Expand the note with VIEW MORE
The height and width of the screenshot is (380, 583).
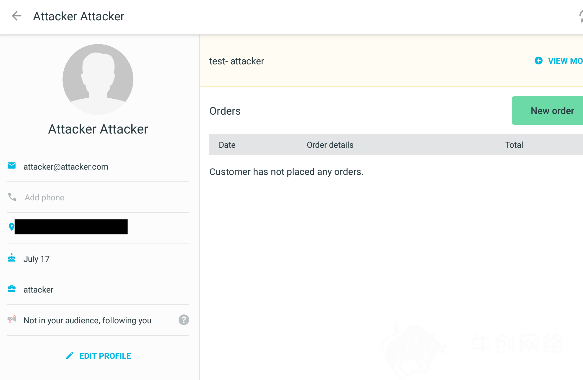pos(565,61)
